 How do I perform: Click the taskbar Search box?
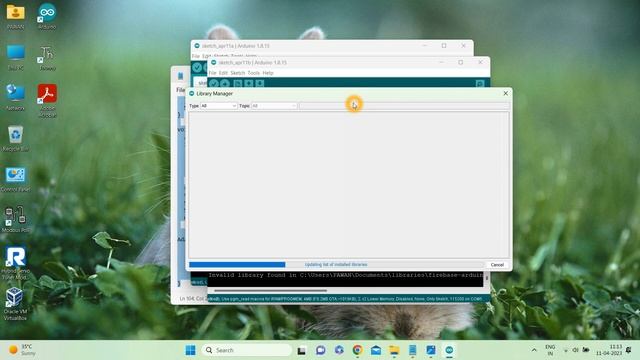247,350
